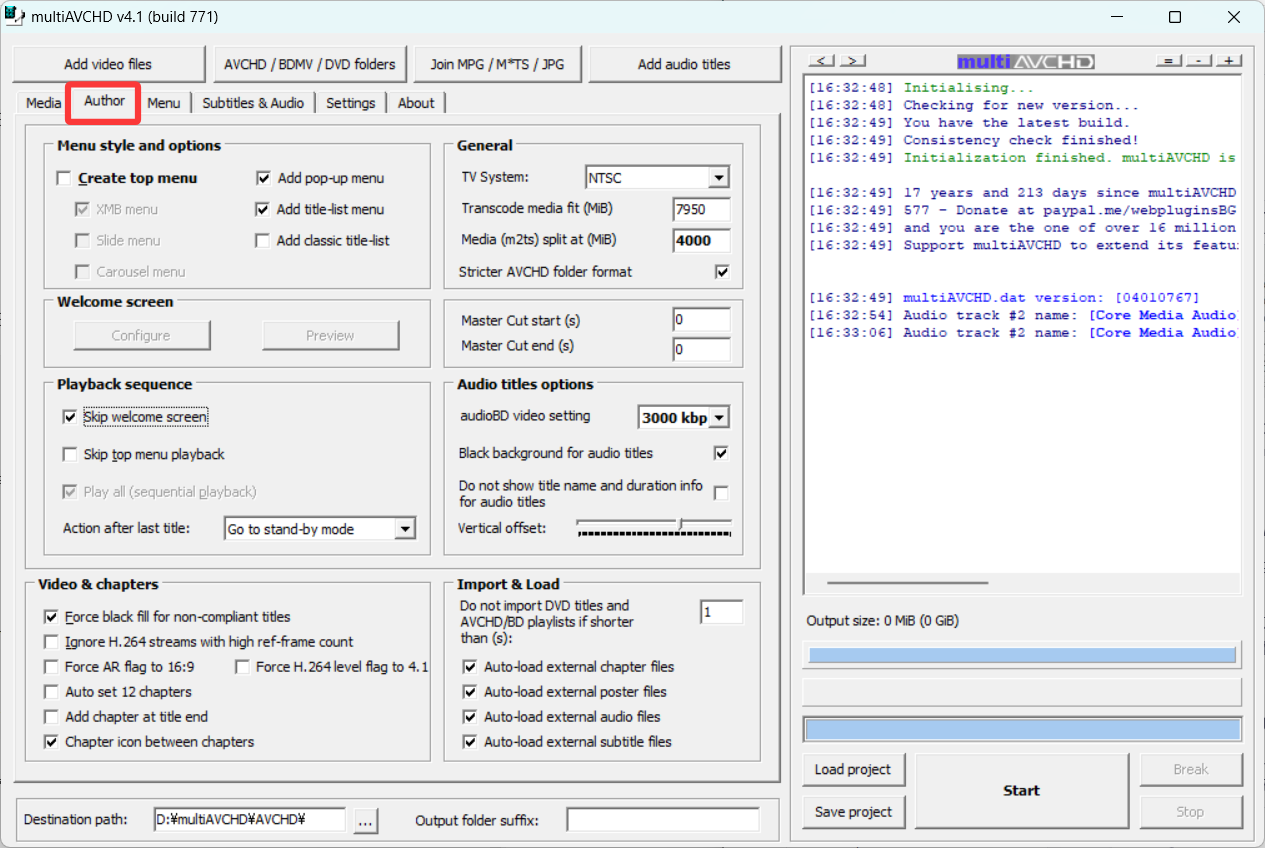Click Master Cut start (s) field

(x=701, y=320)
